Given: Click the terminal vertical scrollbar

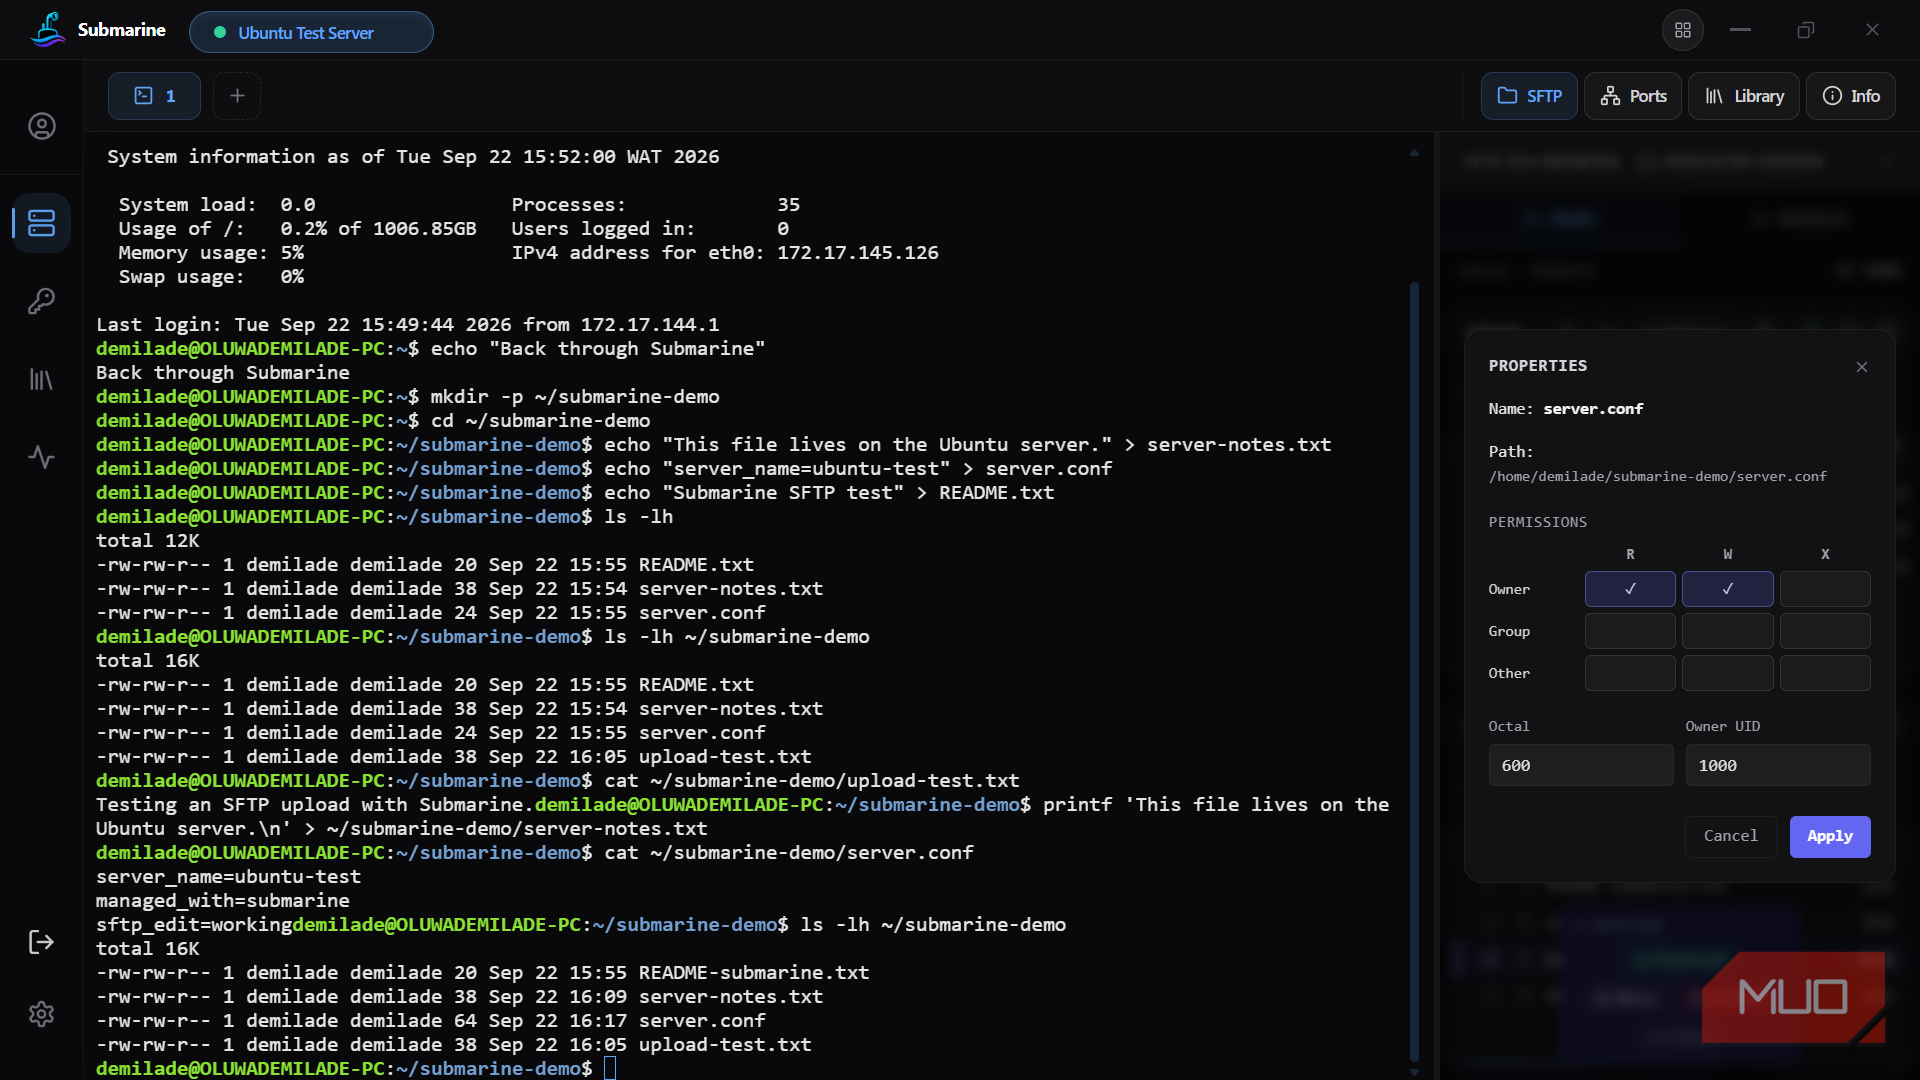Looking at the screenshot, I should 1414,670.
